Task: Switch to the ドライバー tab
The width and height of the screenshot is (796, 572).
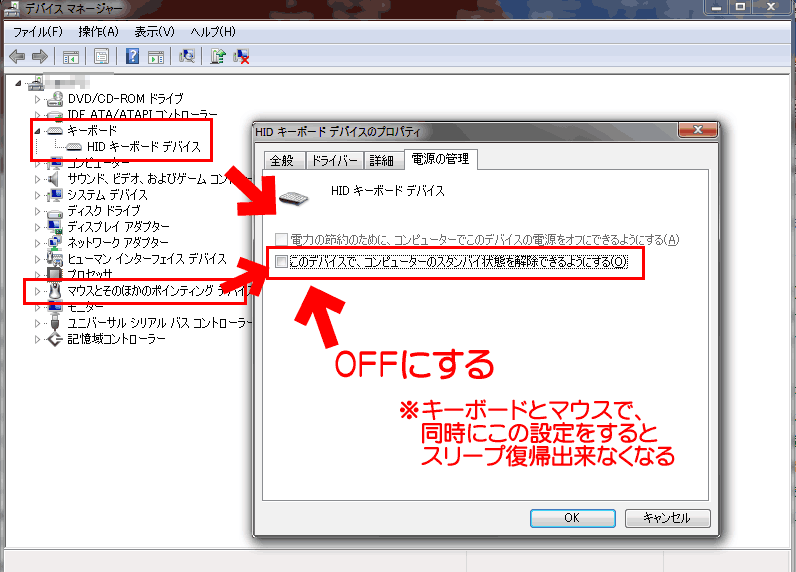Action: [x=335, y=161]
